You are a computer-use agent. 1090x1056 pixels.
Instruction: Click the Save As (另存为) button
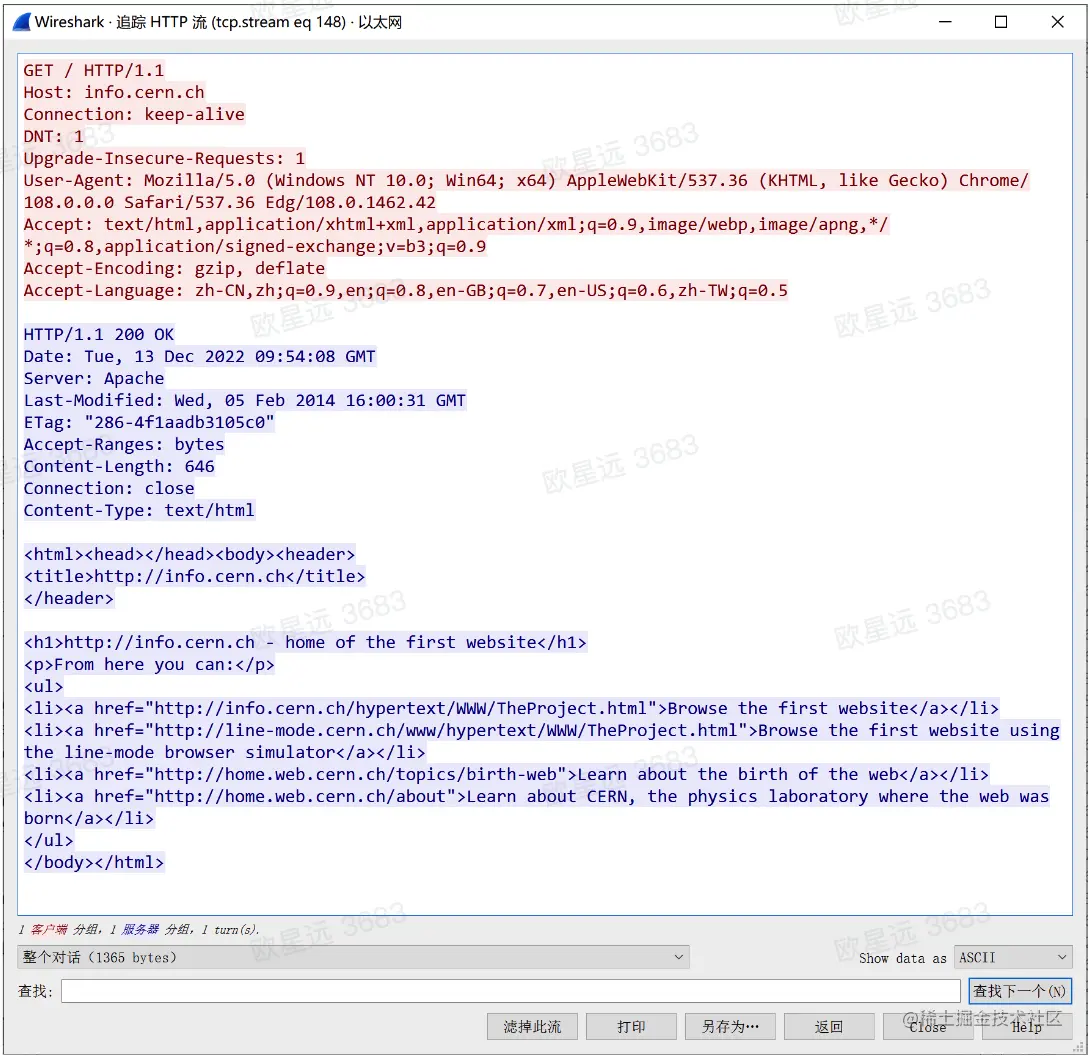click(x=730, y=1026)
